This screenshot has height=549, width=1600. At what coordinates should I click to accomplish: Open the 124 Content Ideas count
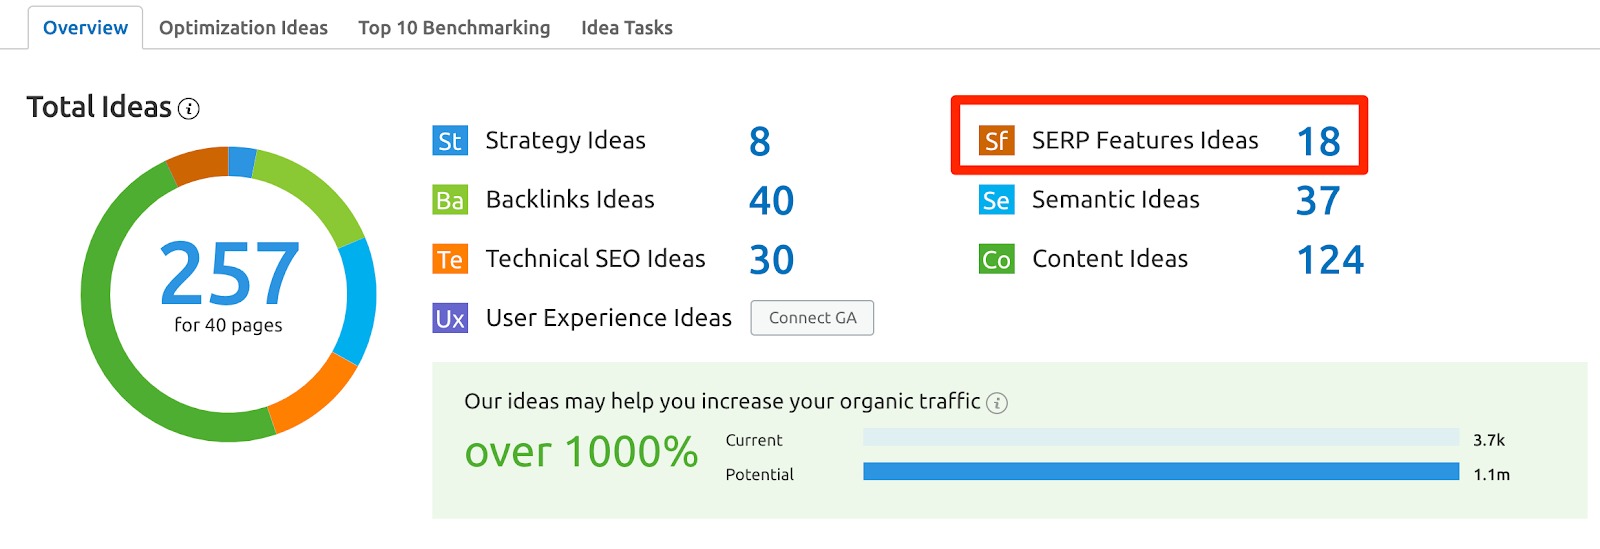tap(1330, 260)
